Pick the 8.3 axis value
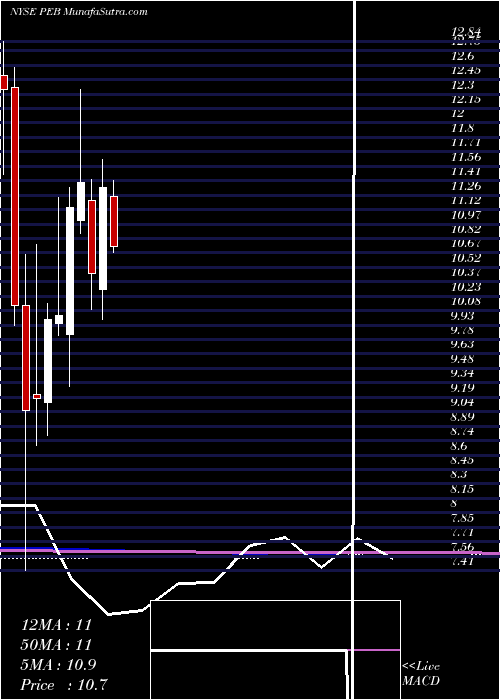The width and height of the screenshot is (500, 700). [459, 475]
